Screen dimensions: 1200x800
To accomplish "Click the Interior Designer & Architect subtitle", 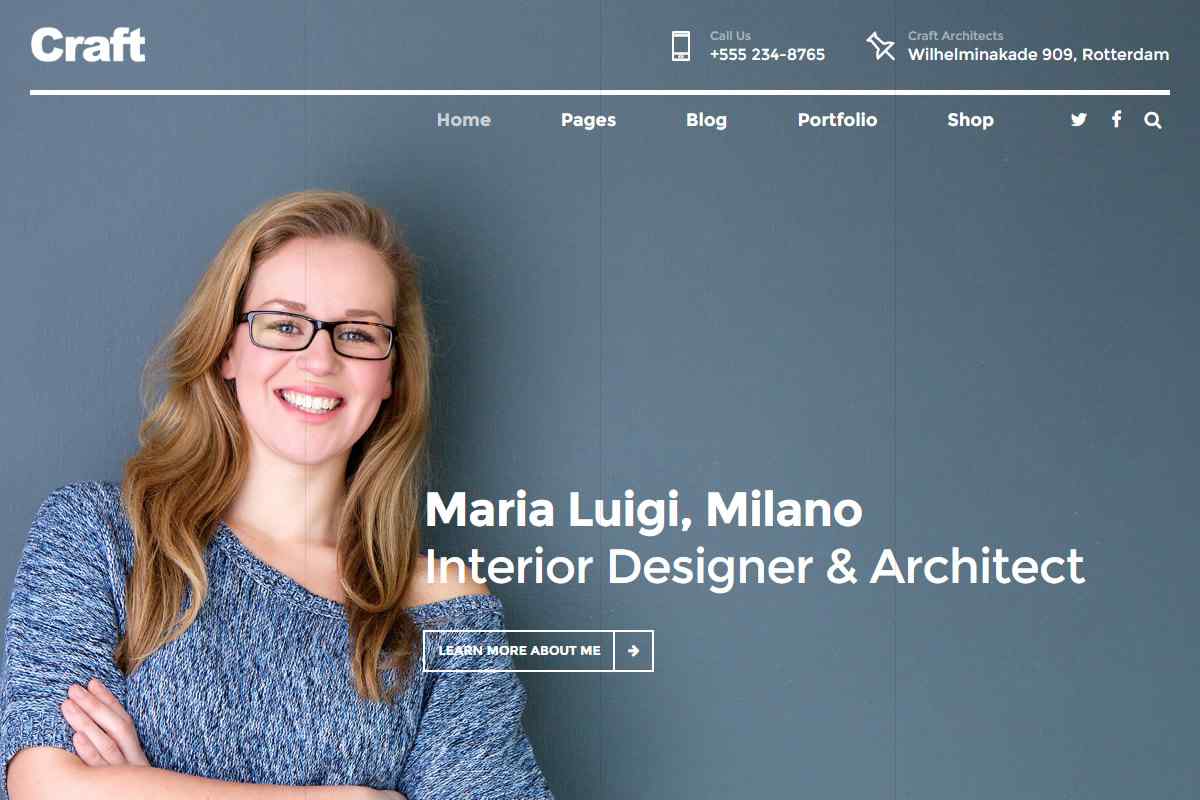I will [755, 566].
